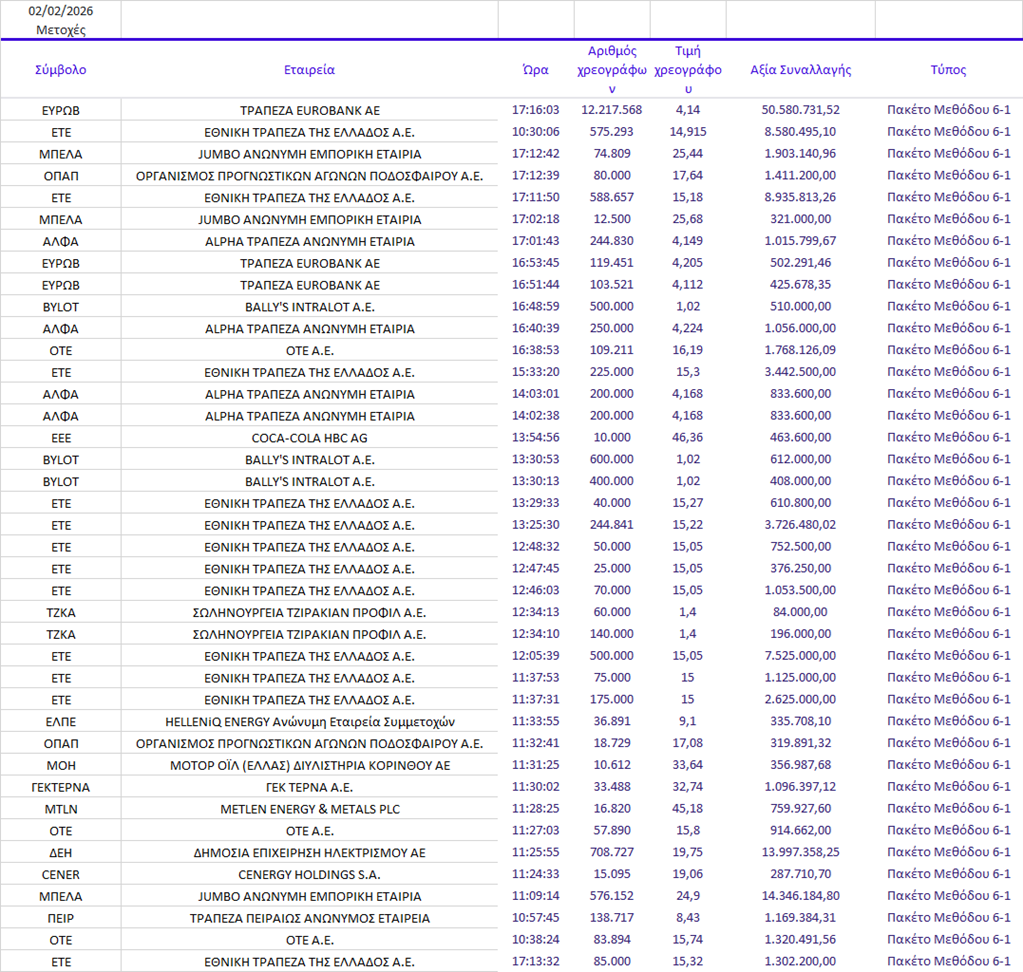Select the quantity cell 588.657
Viewport: 1023px width, 972px height.
pyautogui.click(x=612, y=197)
